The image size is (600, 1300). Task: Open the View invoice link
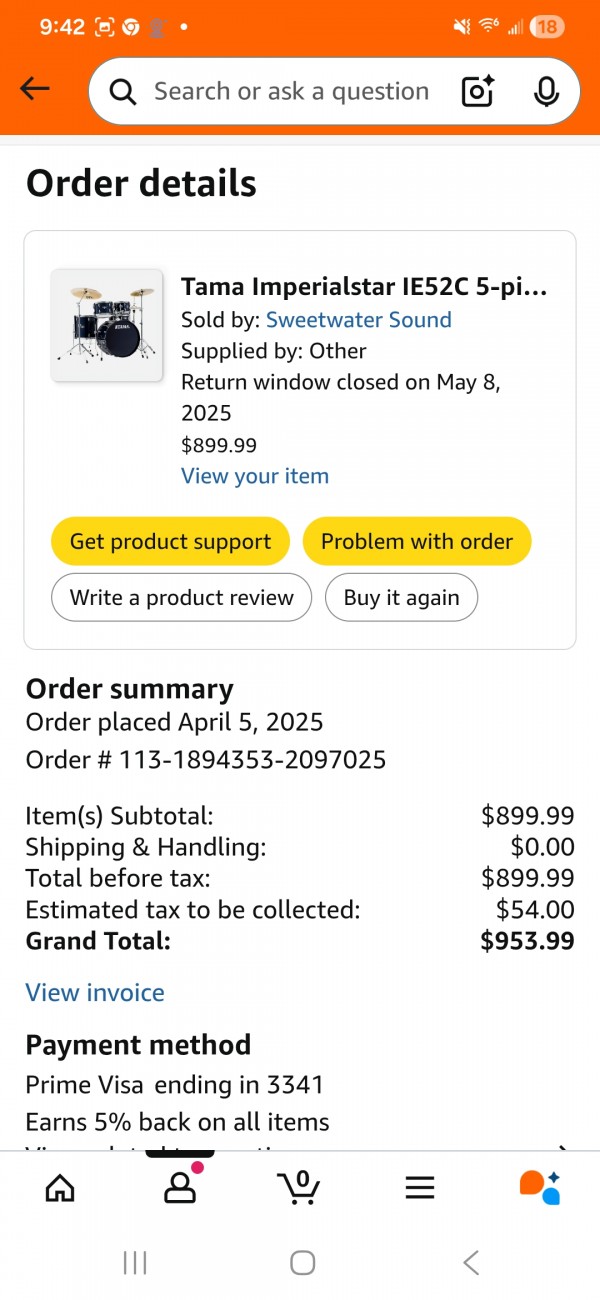pyautogui.click(x=95, y=993)
